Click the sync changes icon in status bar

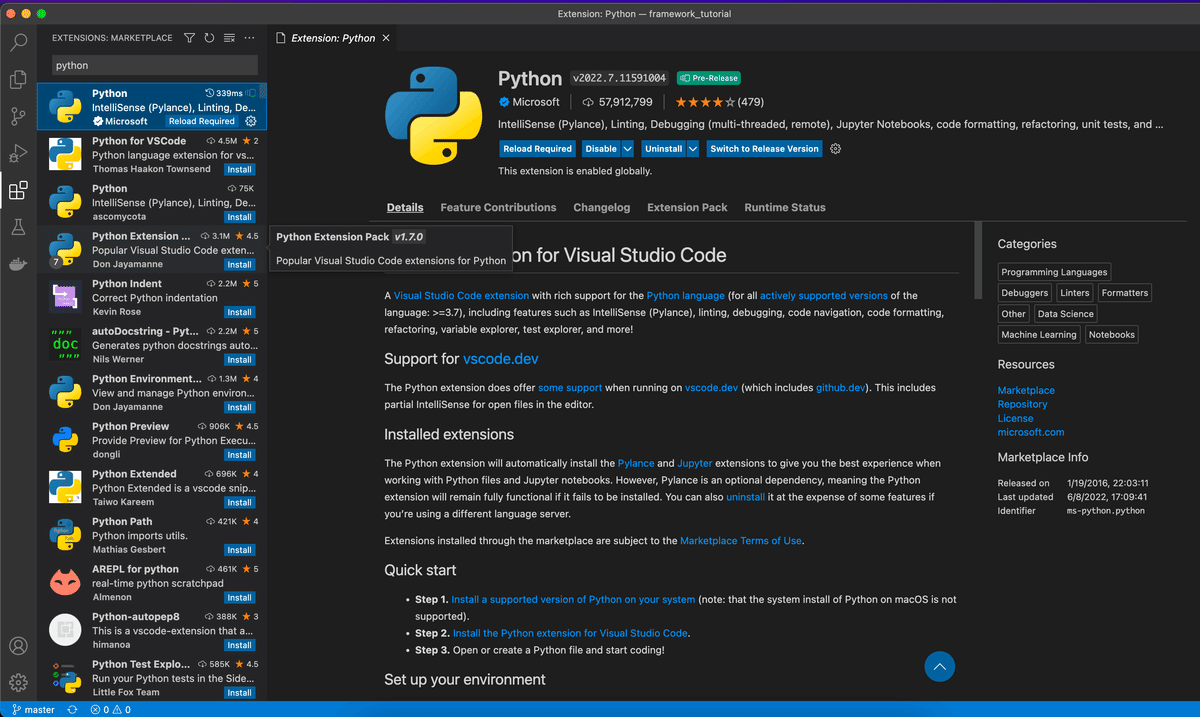click(x=72, y=710)
